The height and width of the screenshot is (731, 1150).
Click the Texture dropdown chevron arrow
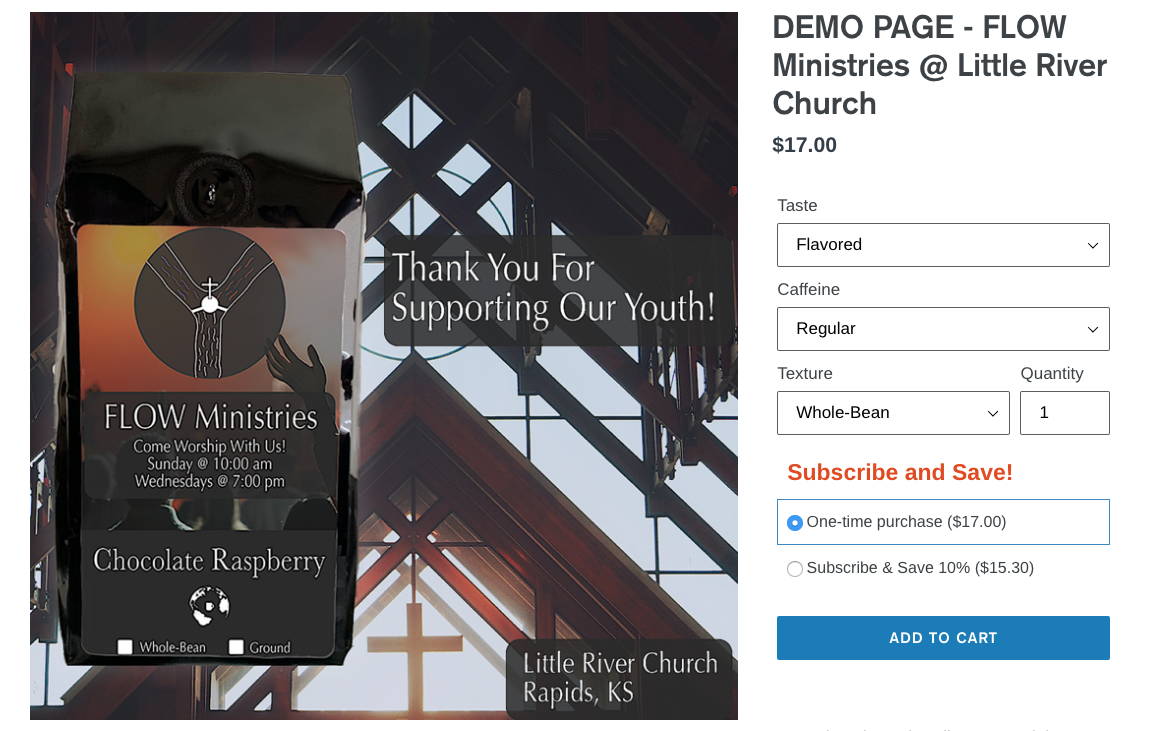(992, 414)
